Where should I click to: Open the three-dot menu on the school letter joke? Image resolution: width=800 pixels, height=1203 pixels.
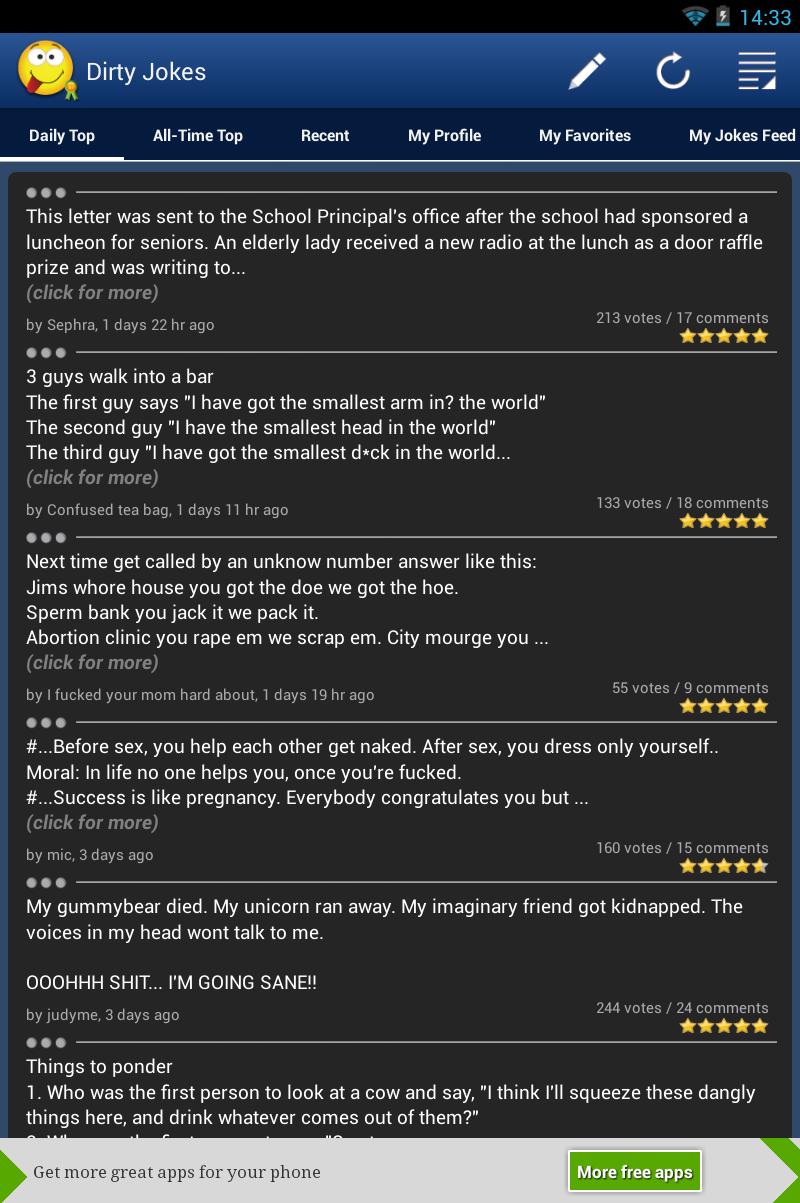pos(46,192)
